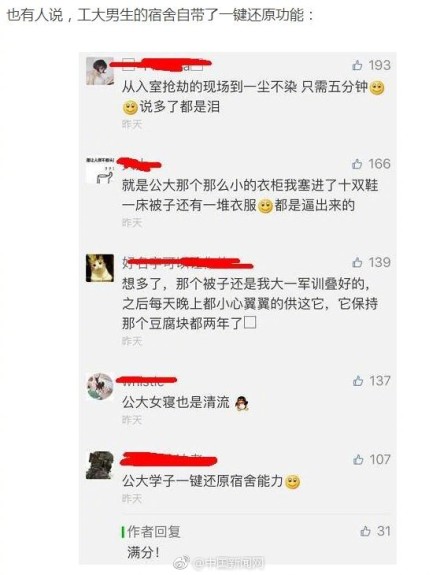Click 昨天 timestamp under the first comment

(132, 124)
